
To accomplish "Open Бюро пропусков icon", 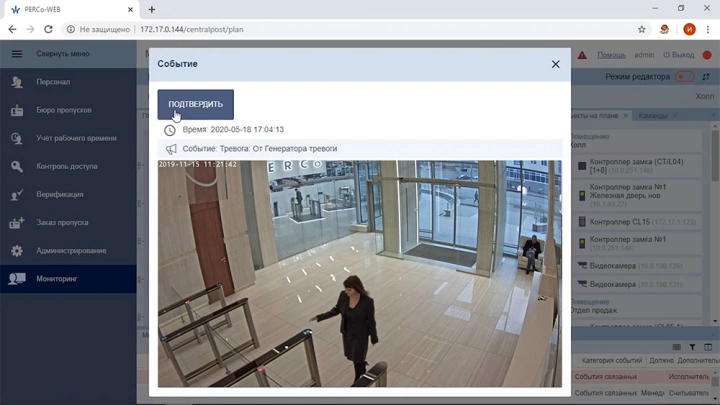I will pos(17,110).
